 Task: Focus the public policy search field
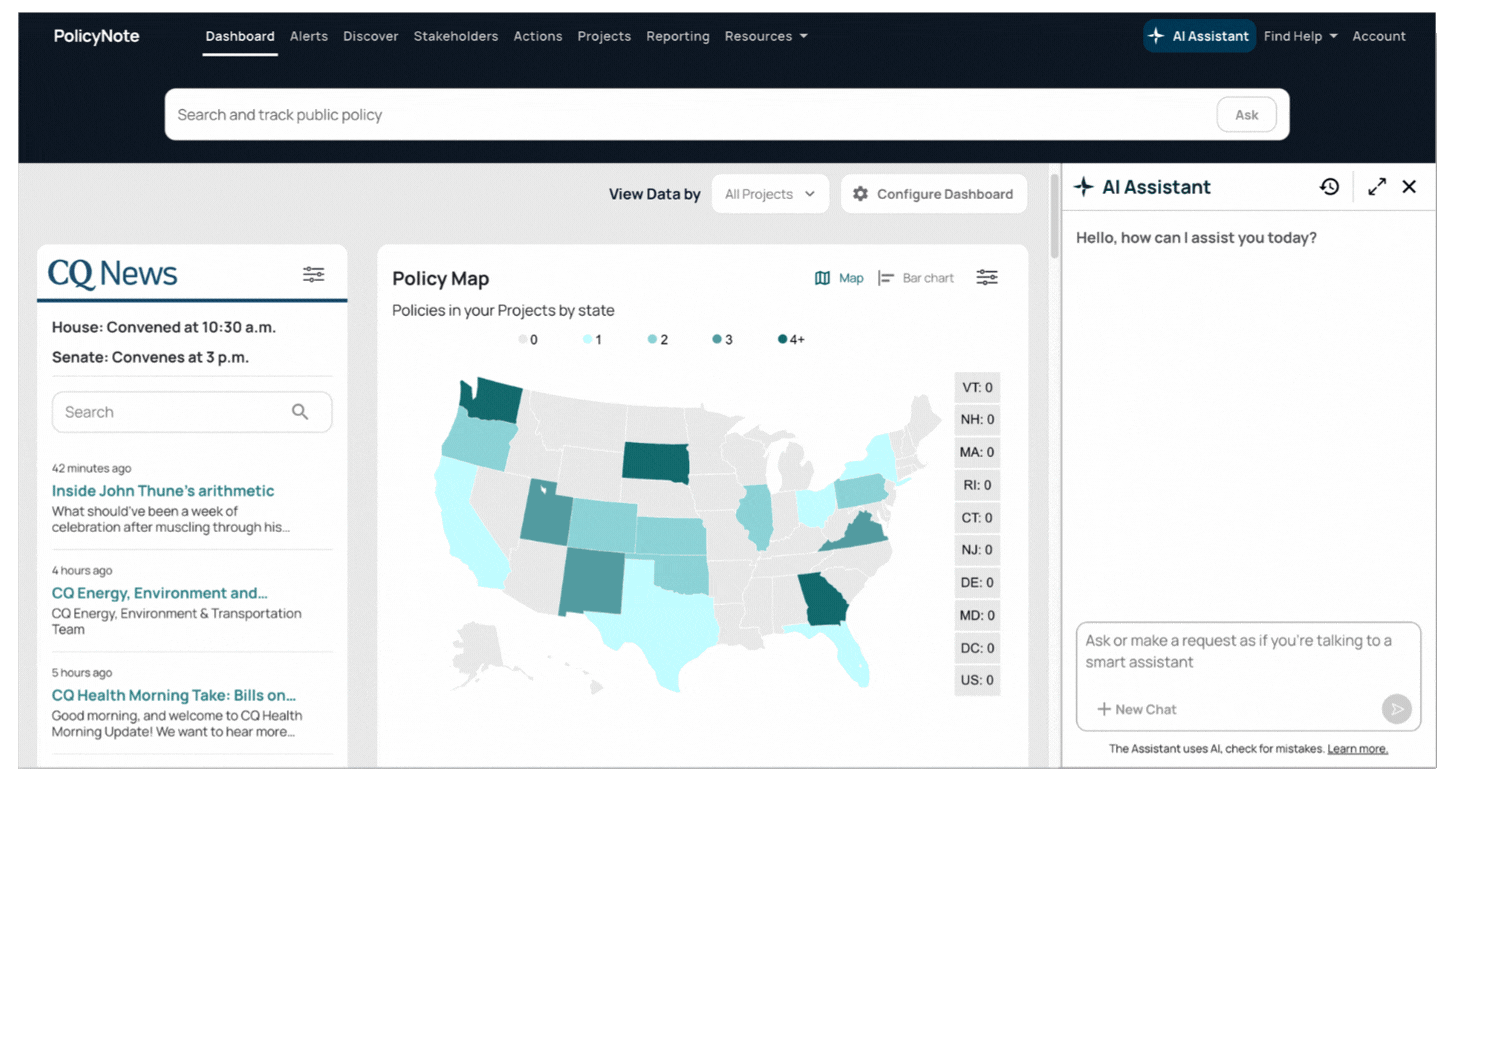690,115
